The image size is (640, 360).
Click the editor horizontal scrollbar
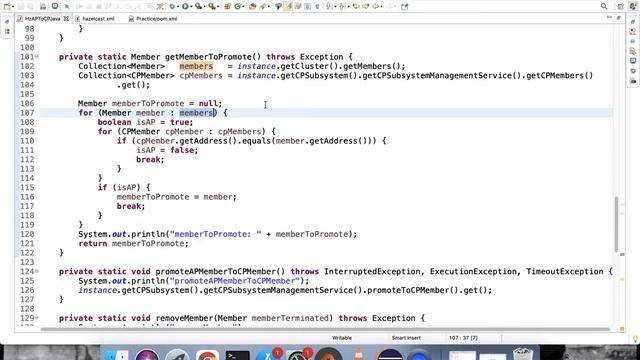click(325, 329)
